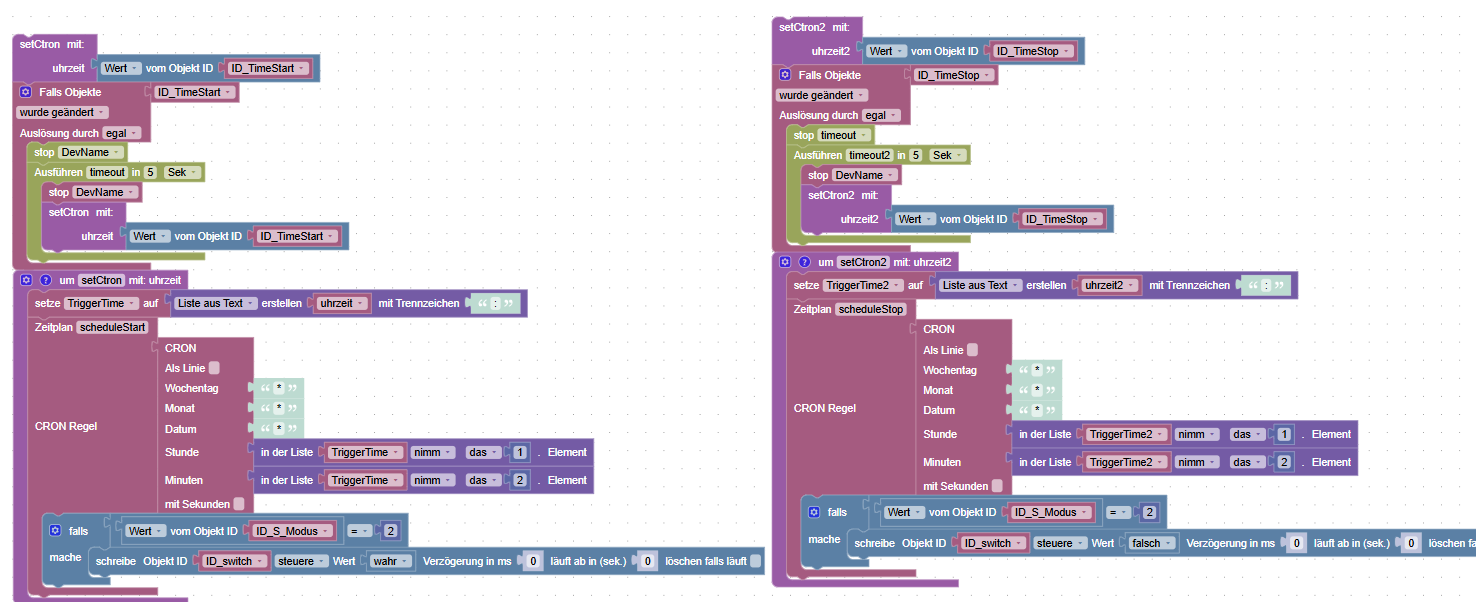Edit seconds value 5 after timeout in
The height and width of the screenshot is (602, 1476).
(150, 172)
